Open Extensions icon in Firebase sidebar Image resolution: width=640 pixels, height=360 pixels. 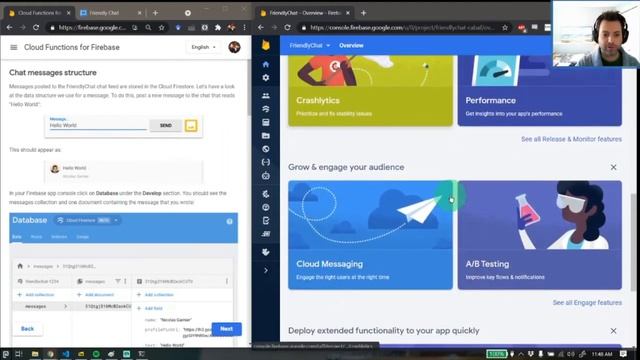(266, 252)
